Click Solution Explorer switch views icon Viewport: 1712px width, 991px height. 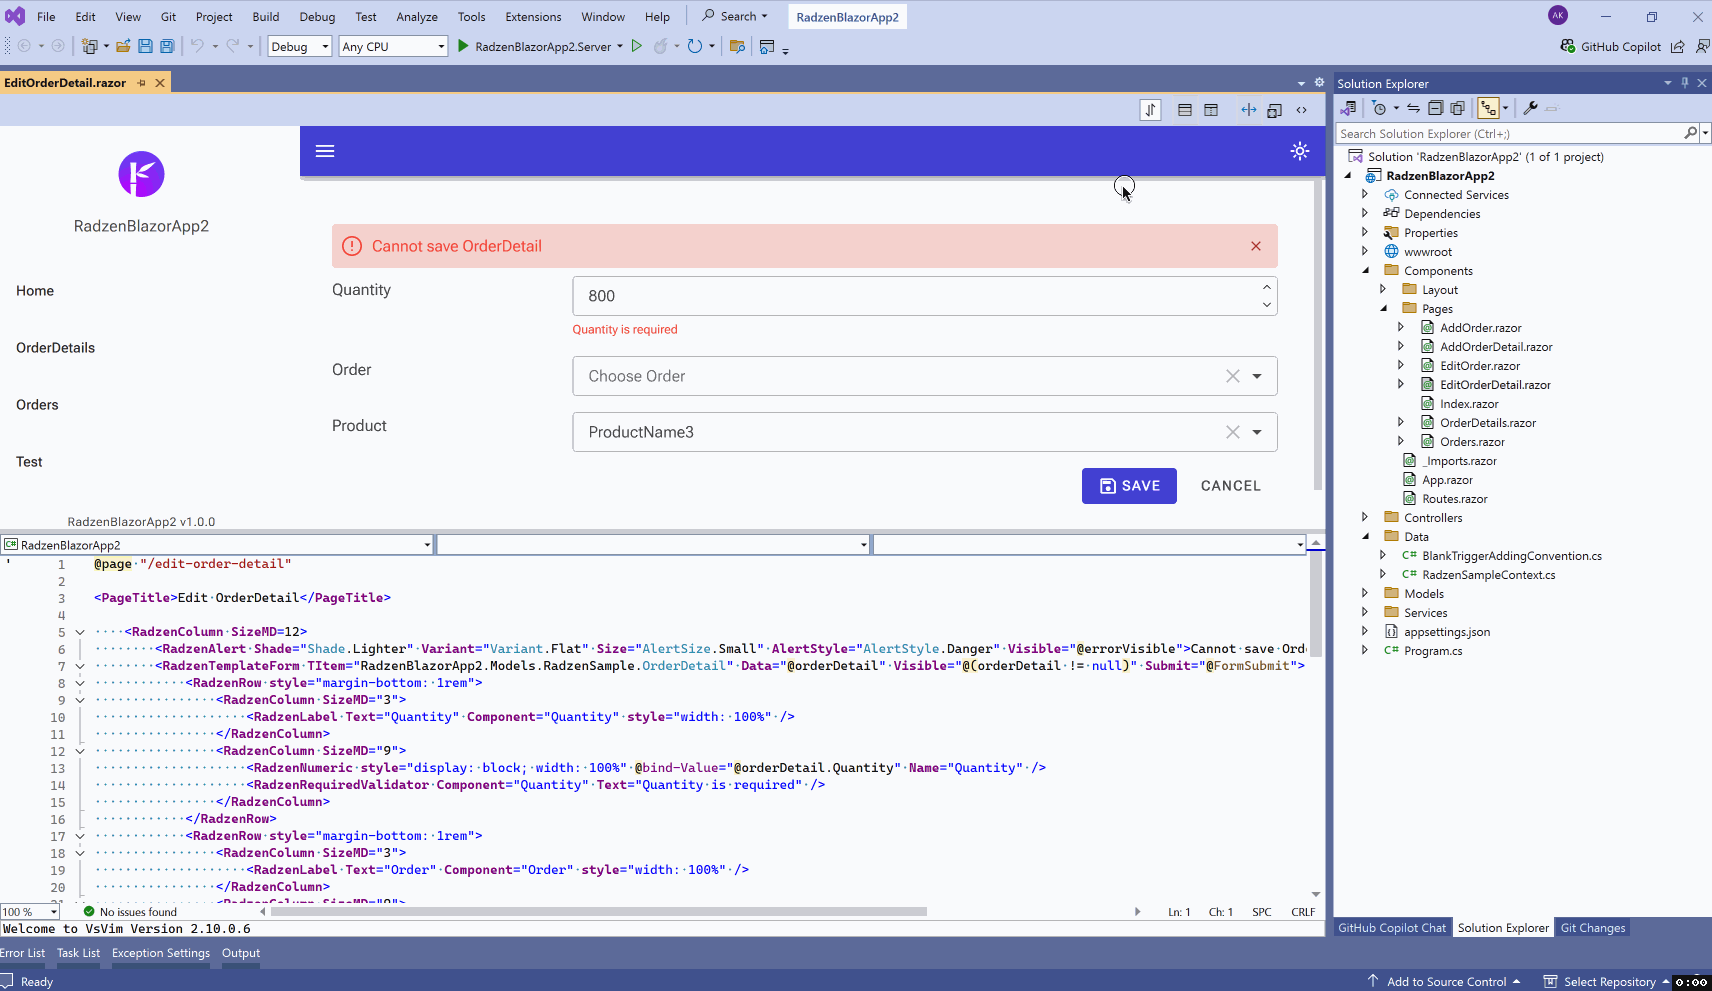(x=1348, y=108)
